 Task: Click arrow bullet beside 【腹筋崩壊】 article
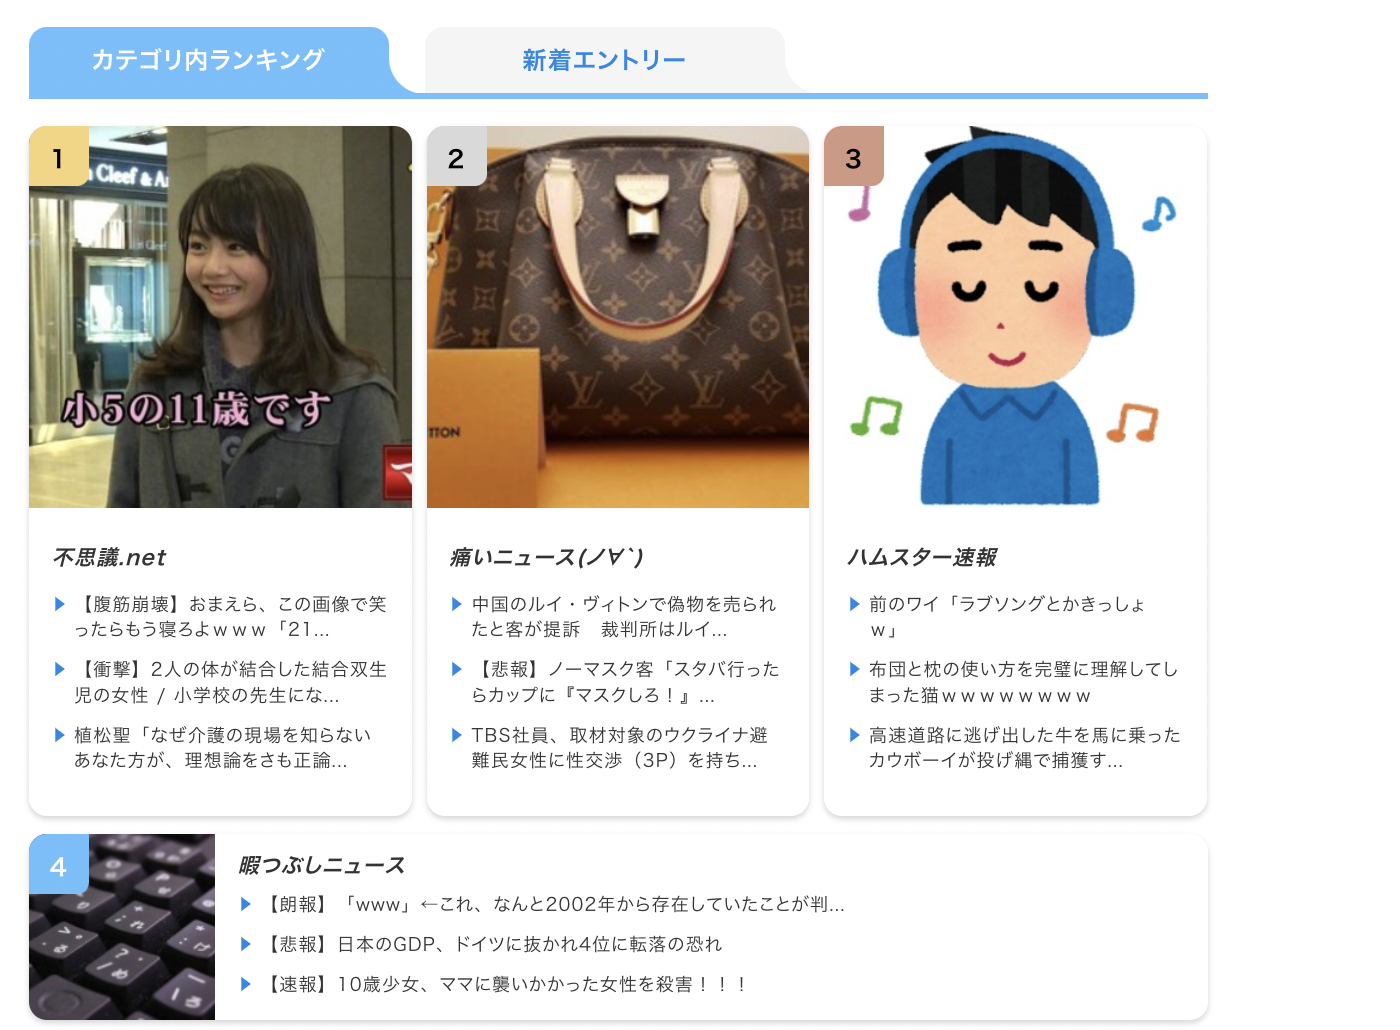(x=60, y=604)
